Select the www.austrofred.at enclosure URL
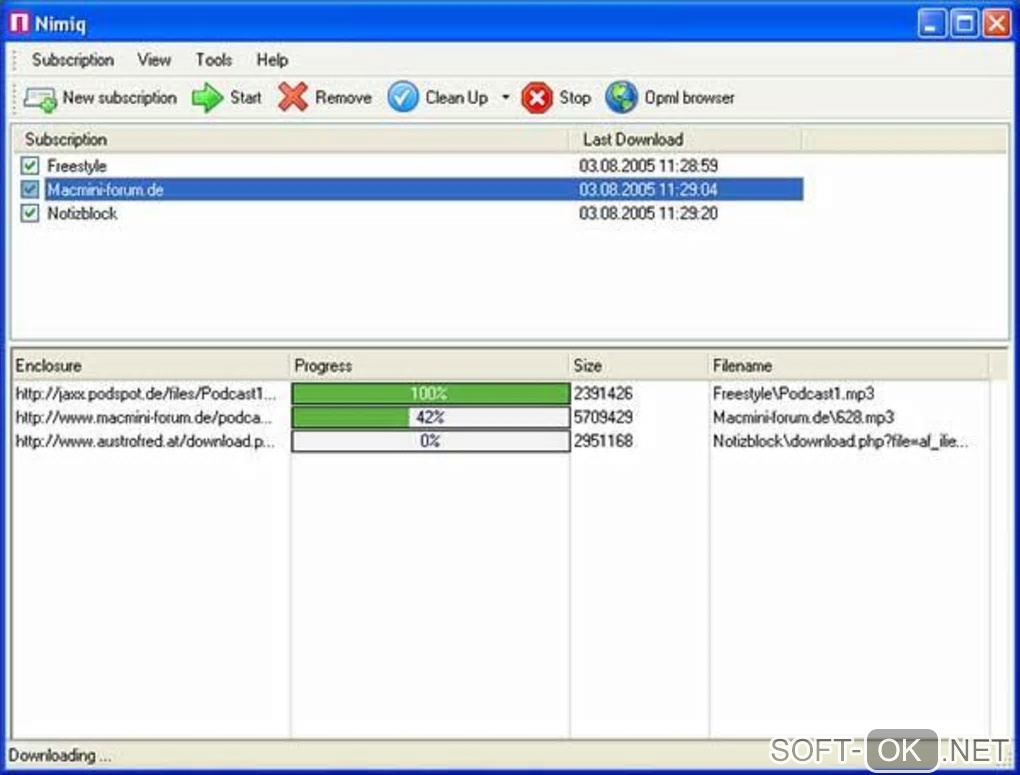1020x775 pixels. pyautogui.click(x=144, y=441)
